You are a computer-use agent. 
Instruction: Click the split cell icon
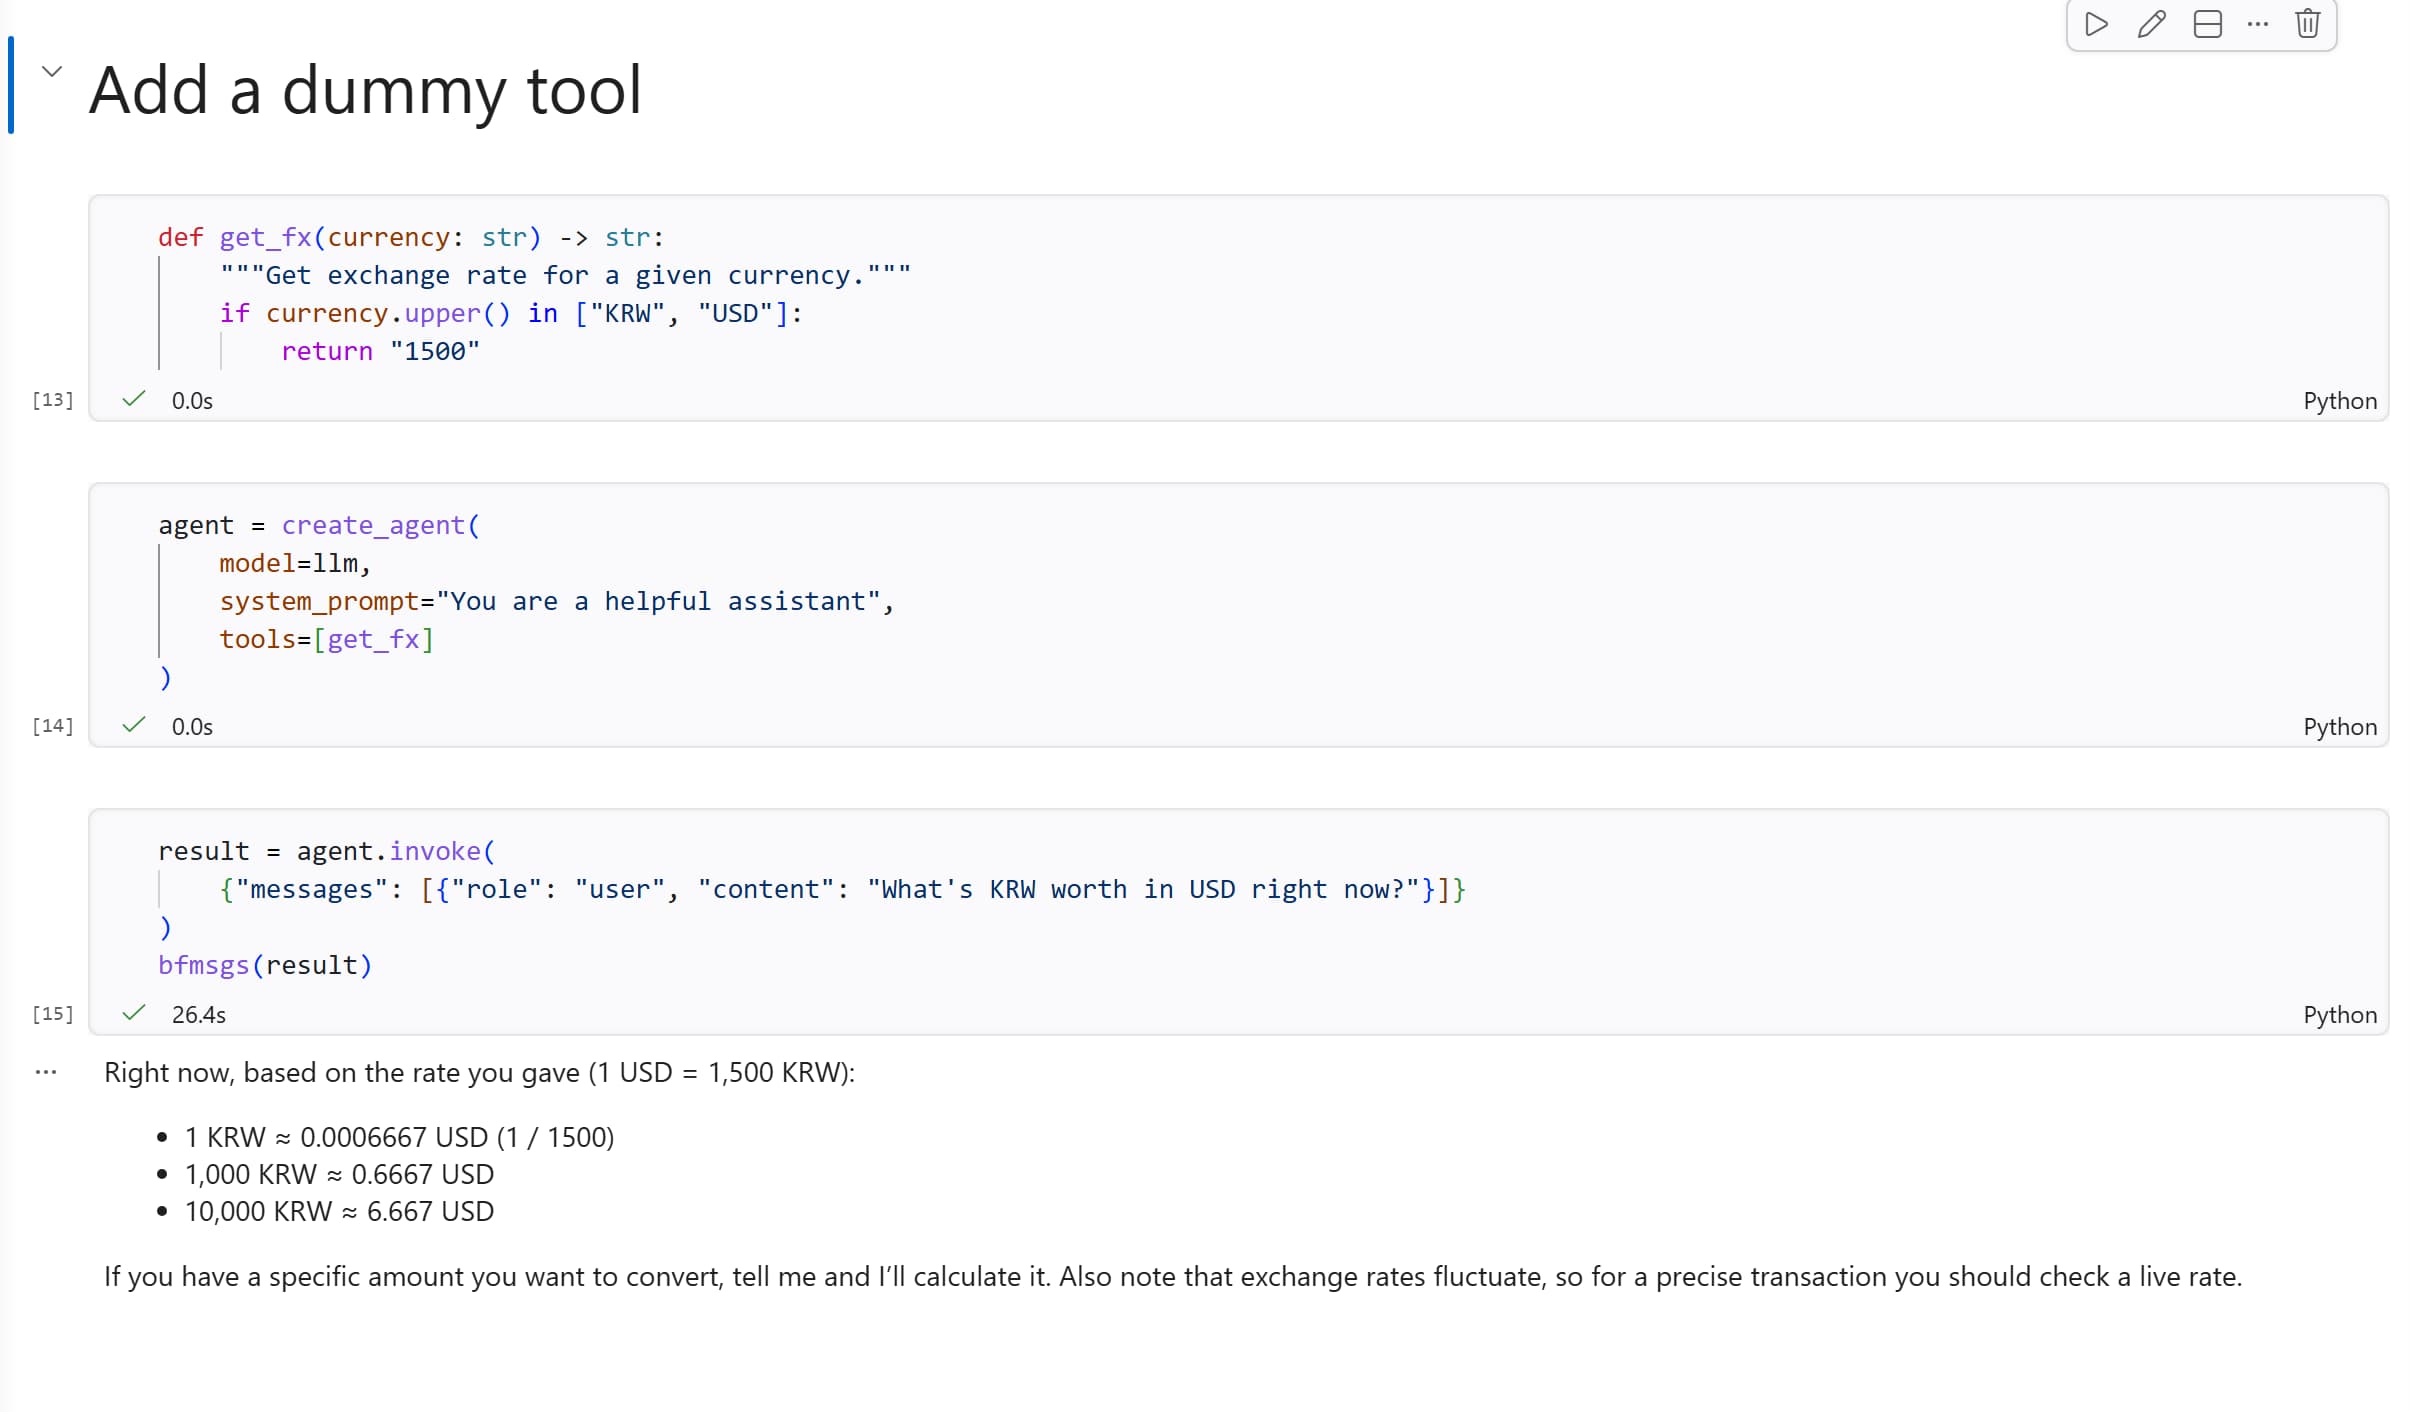tap(2207, 24)
